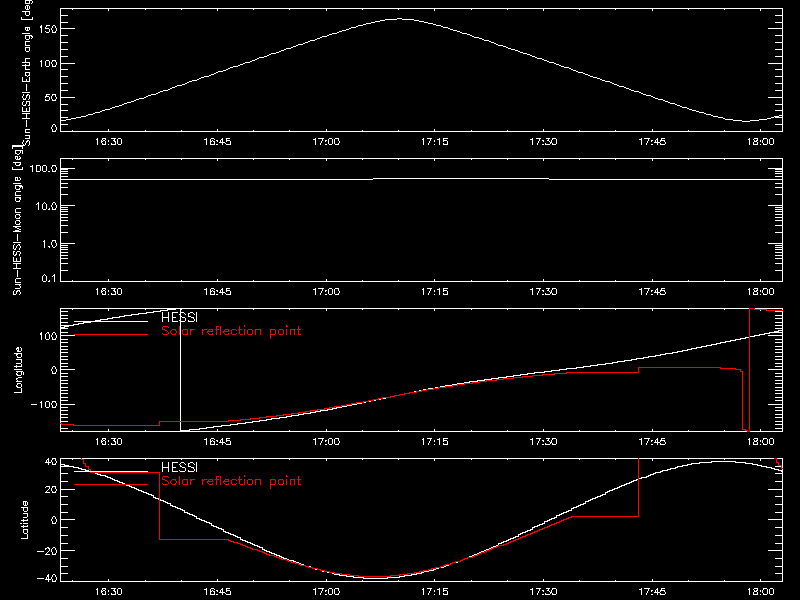Click '17:30' time label under Latitude plot

pyautogui.click(x=543, y=592)
